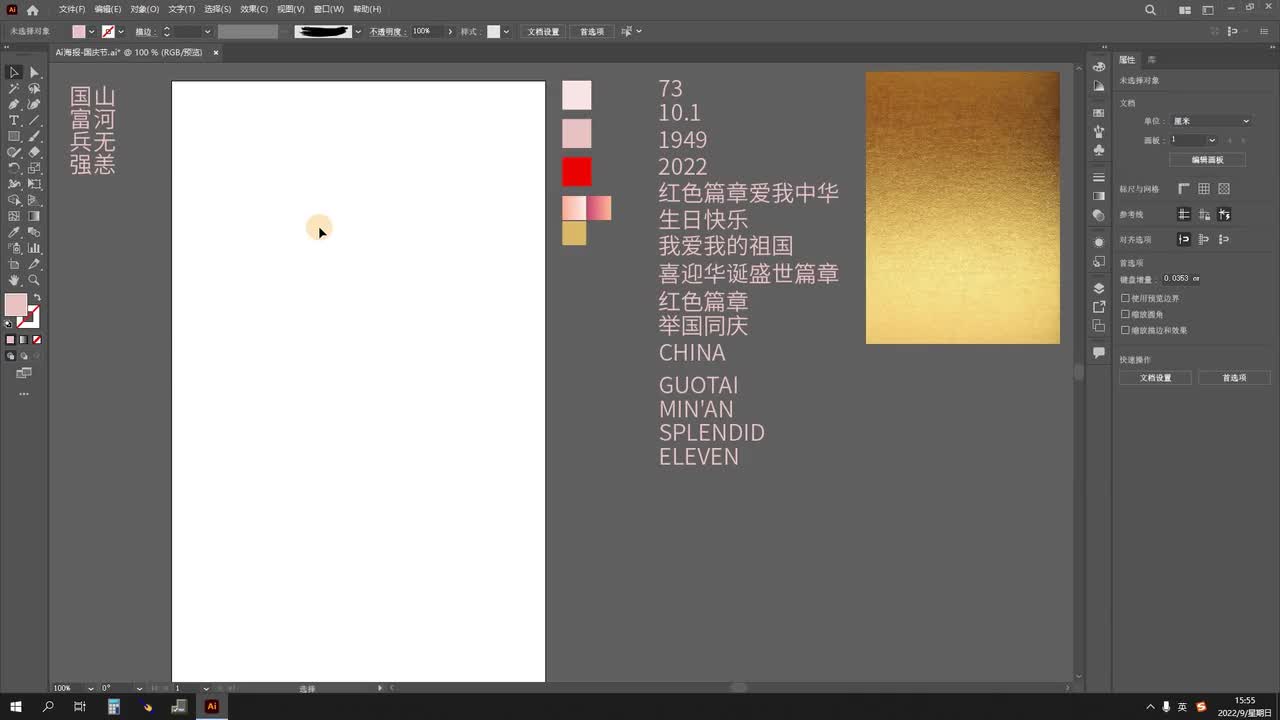Select the Magic Wand tool
The width and height of the screenshot is (1280, 720).
click(14, 88)
